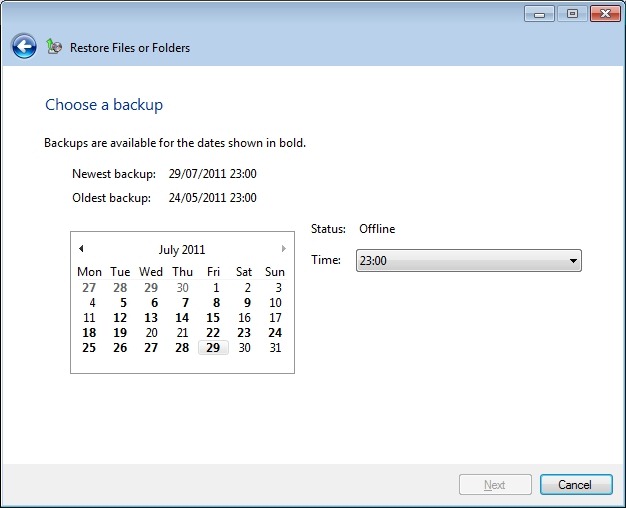The image size is (626, 508).
Task: Pick July 5 in the calendar
Action: (x=121, y=303)
